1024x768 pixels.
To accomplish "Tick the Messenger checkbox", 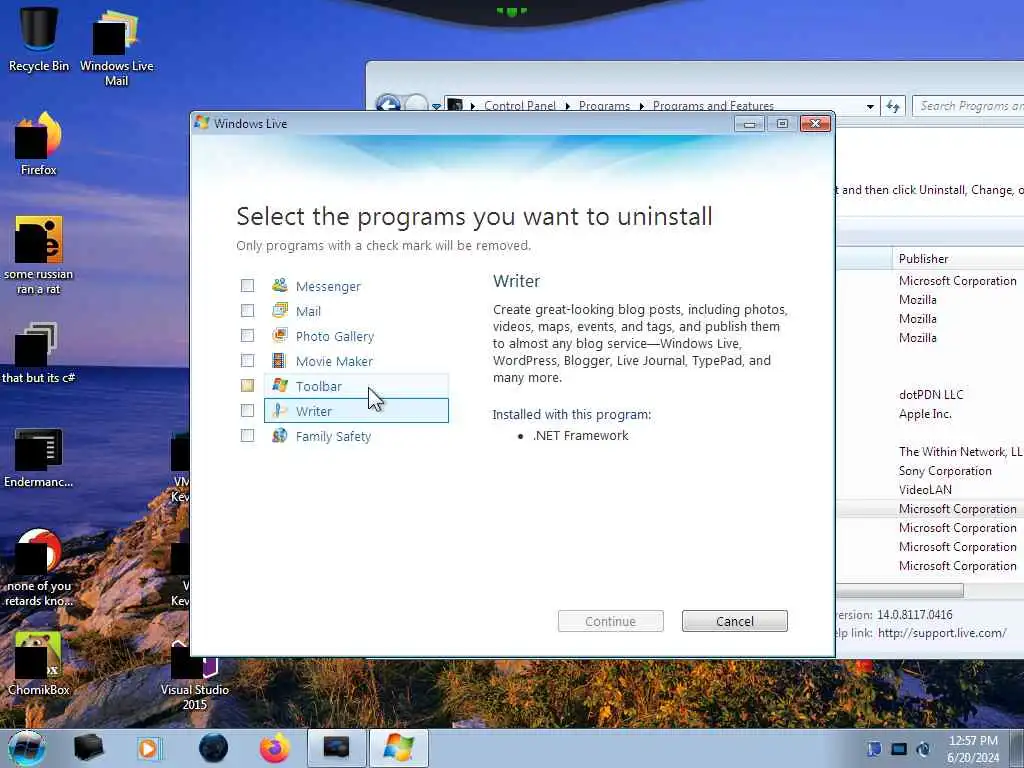I will click(248, 285).
